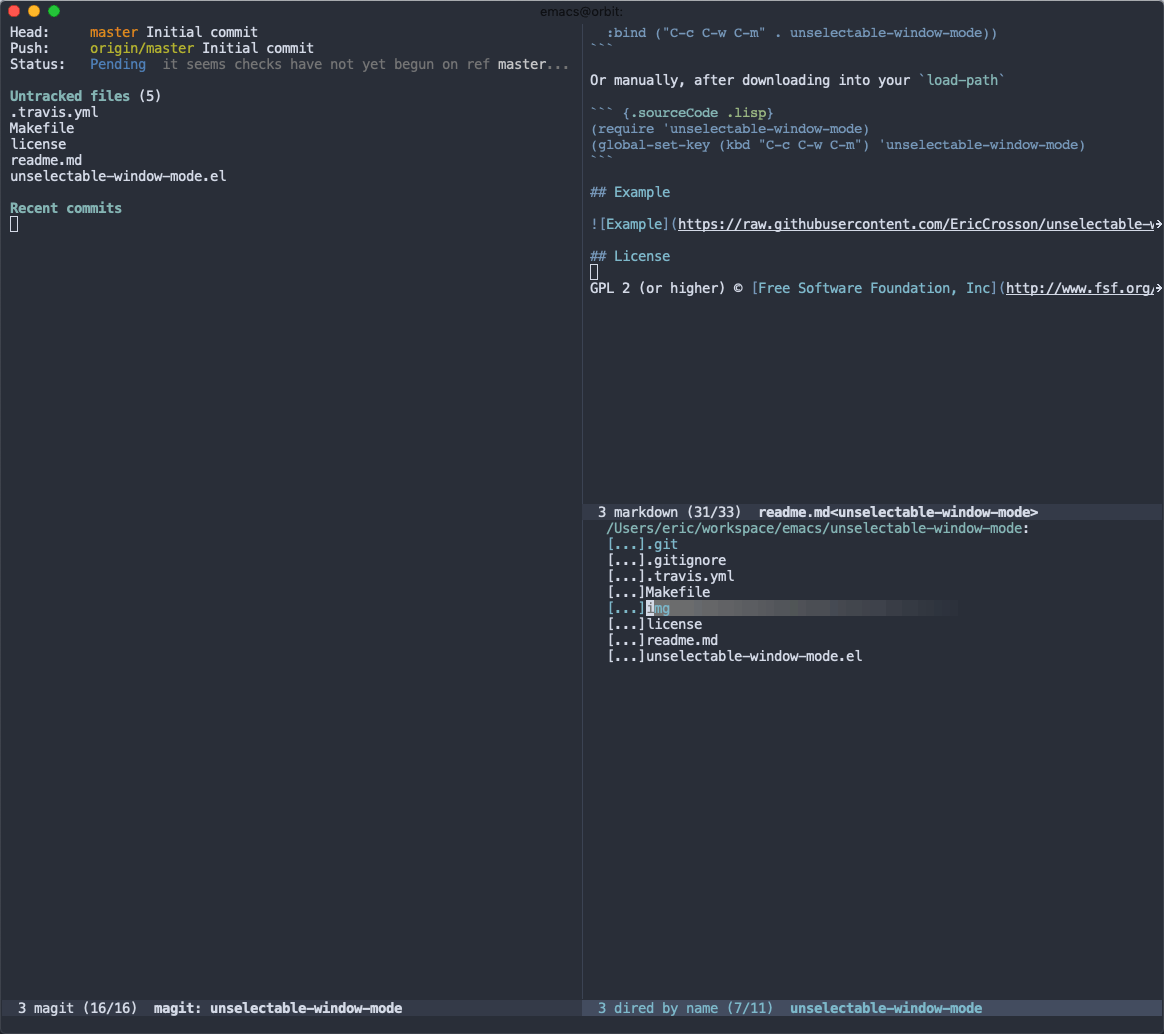Click the origin/master ref on the Push line
The height and width of the screenshot is (1034, 1164).
(x=142, y=48)
